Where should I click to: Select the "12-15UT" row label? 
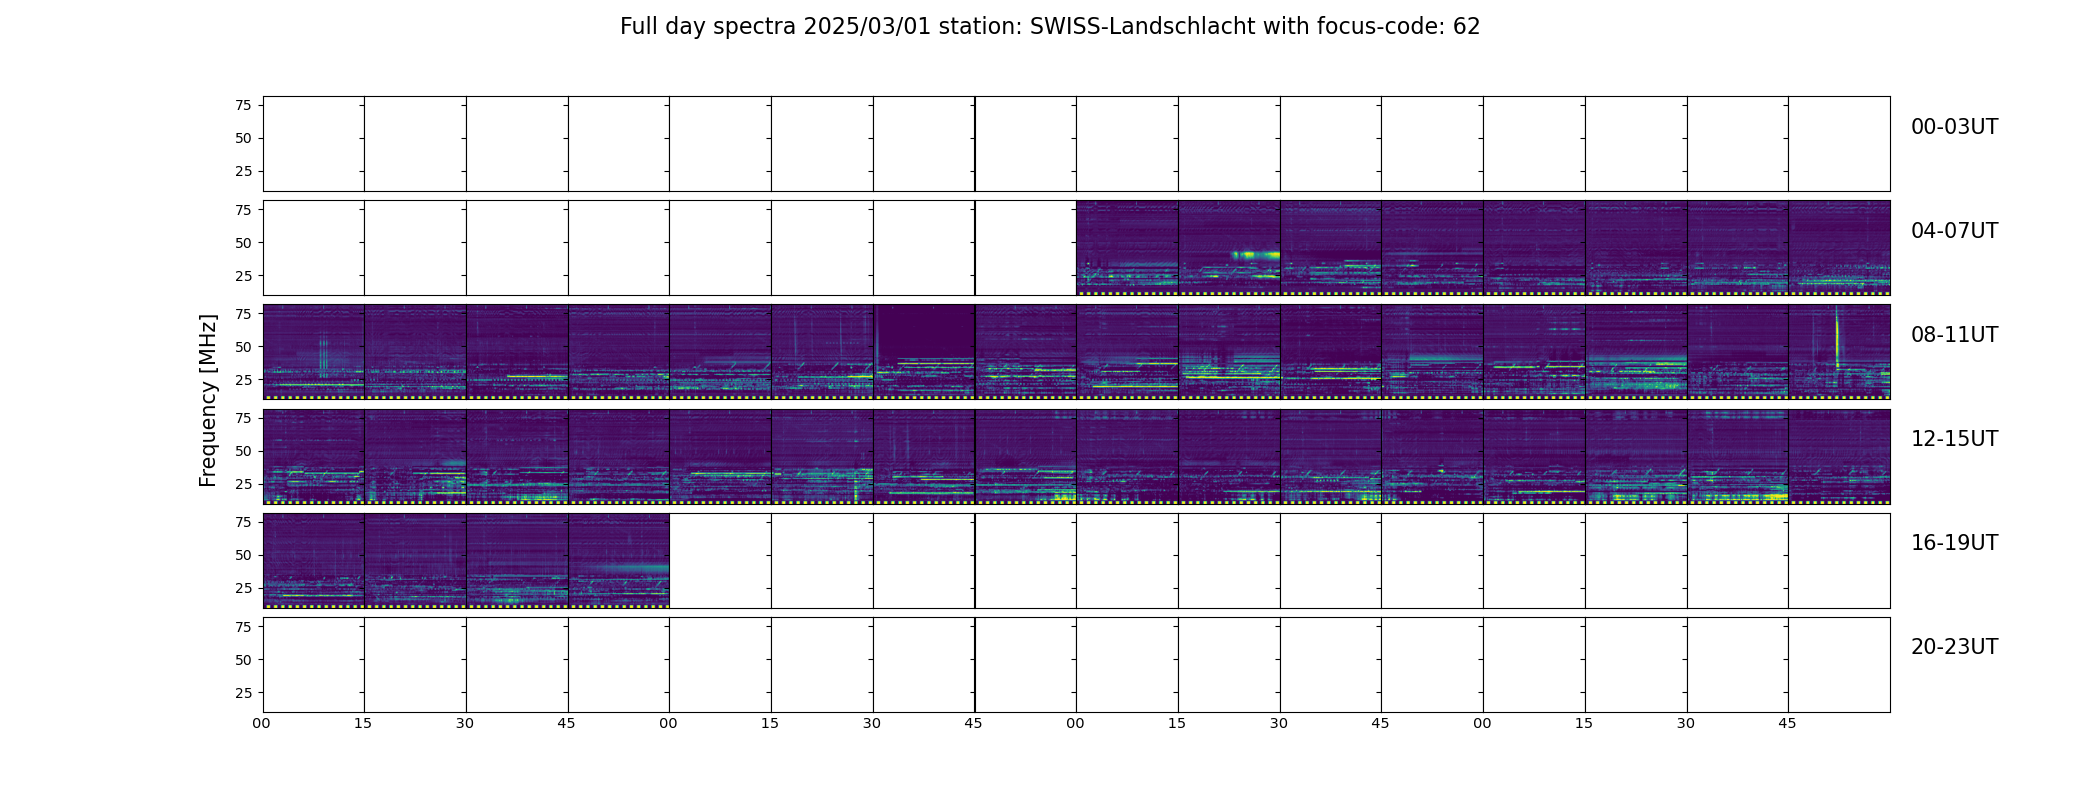tap(1954, 439)
